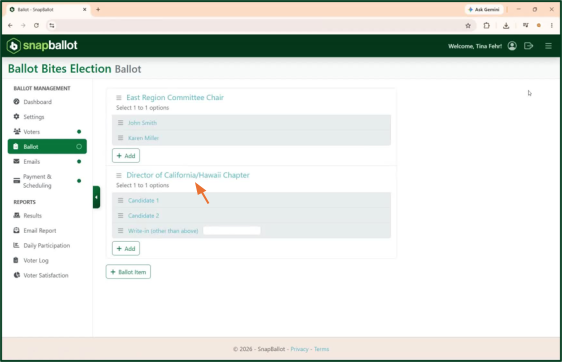The height and width of the screenshot is (362, 562).
Task: Open browser downloads icon
Action: click(x=506, y=25)
